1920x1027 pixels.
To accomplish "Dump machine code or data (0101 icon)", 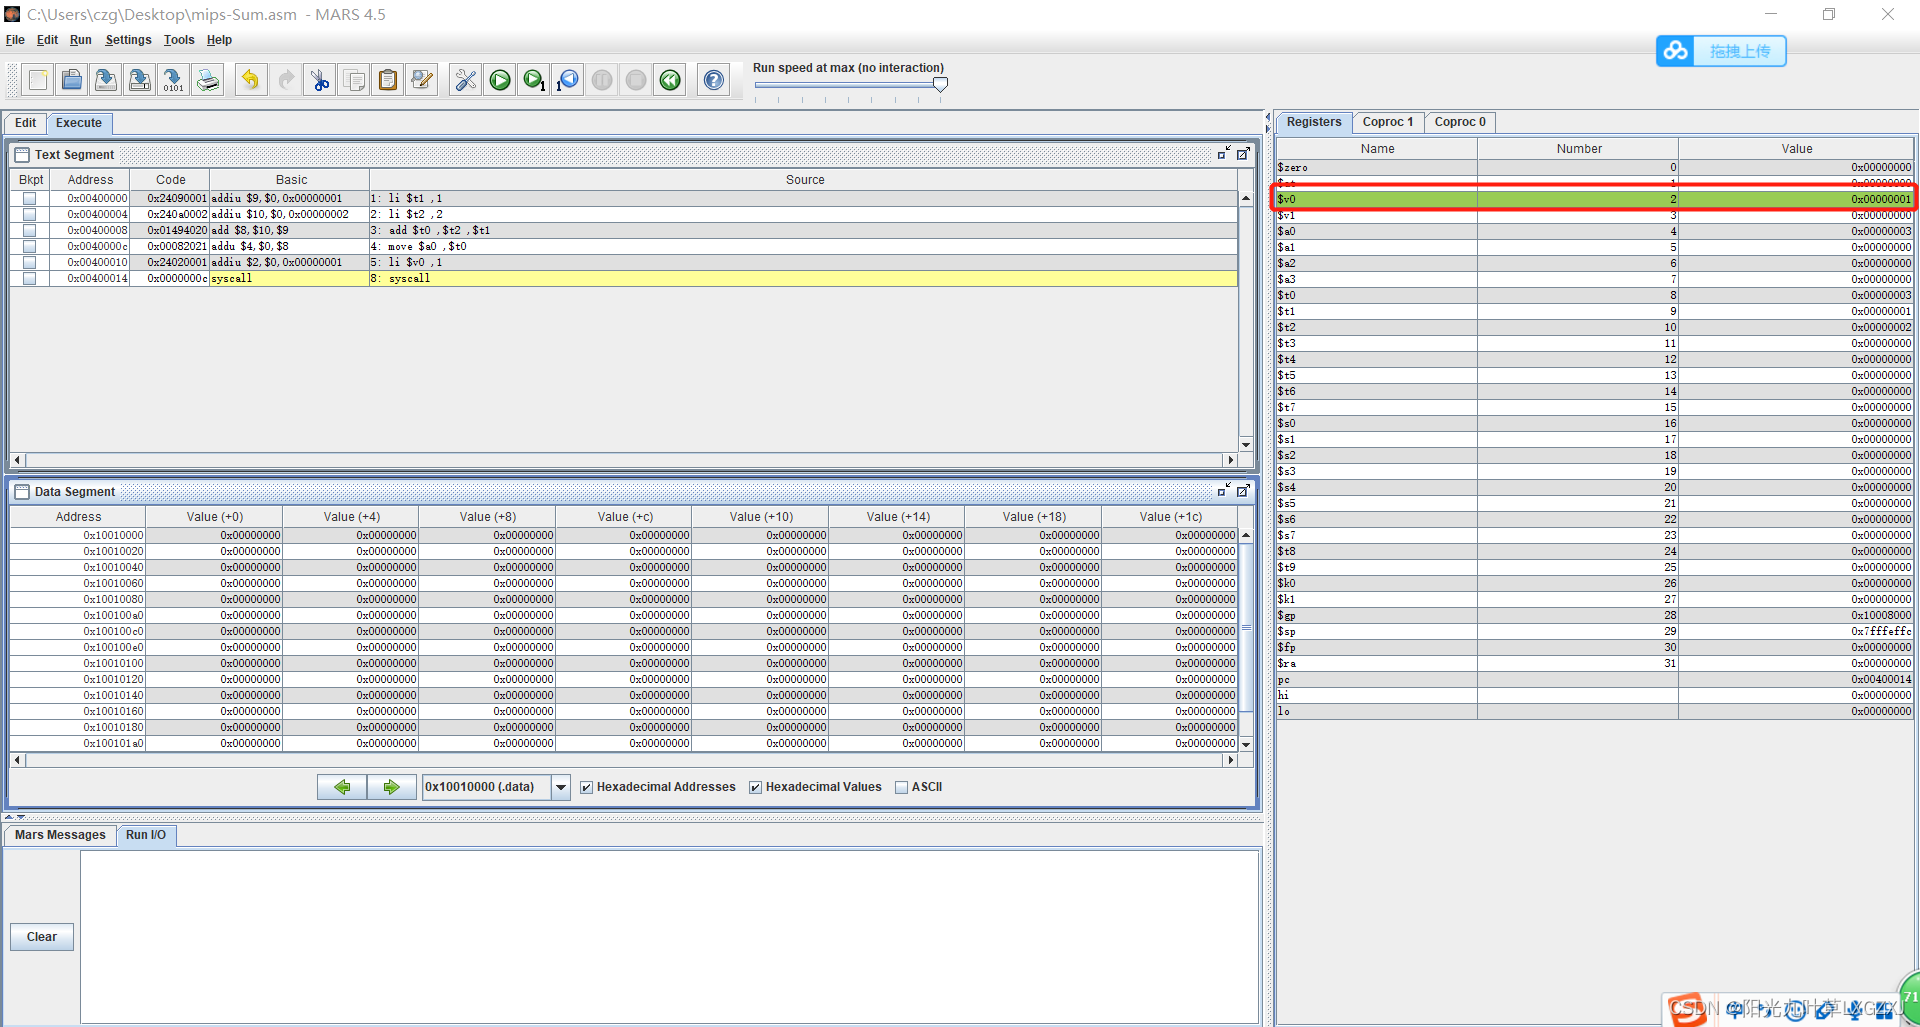I will pos(174,80).
